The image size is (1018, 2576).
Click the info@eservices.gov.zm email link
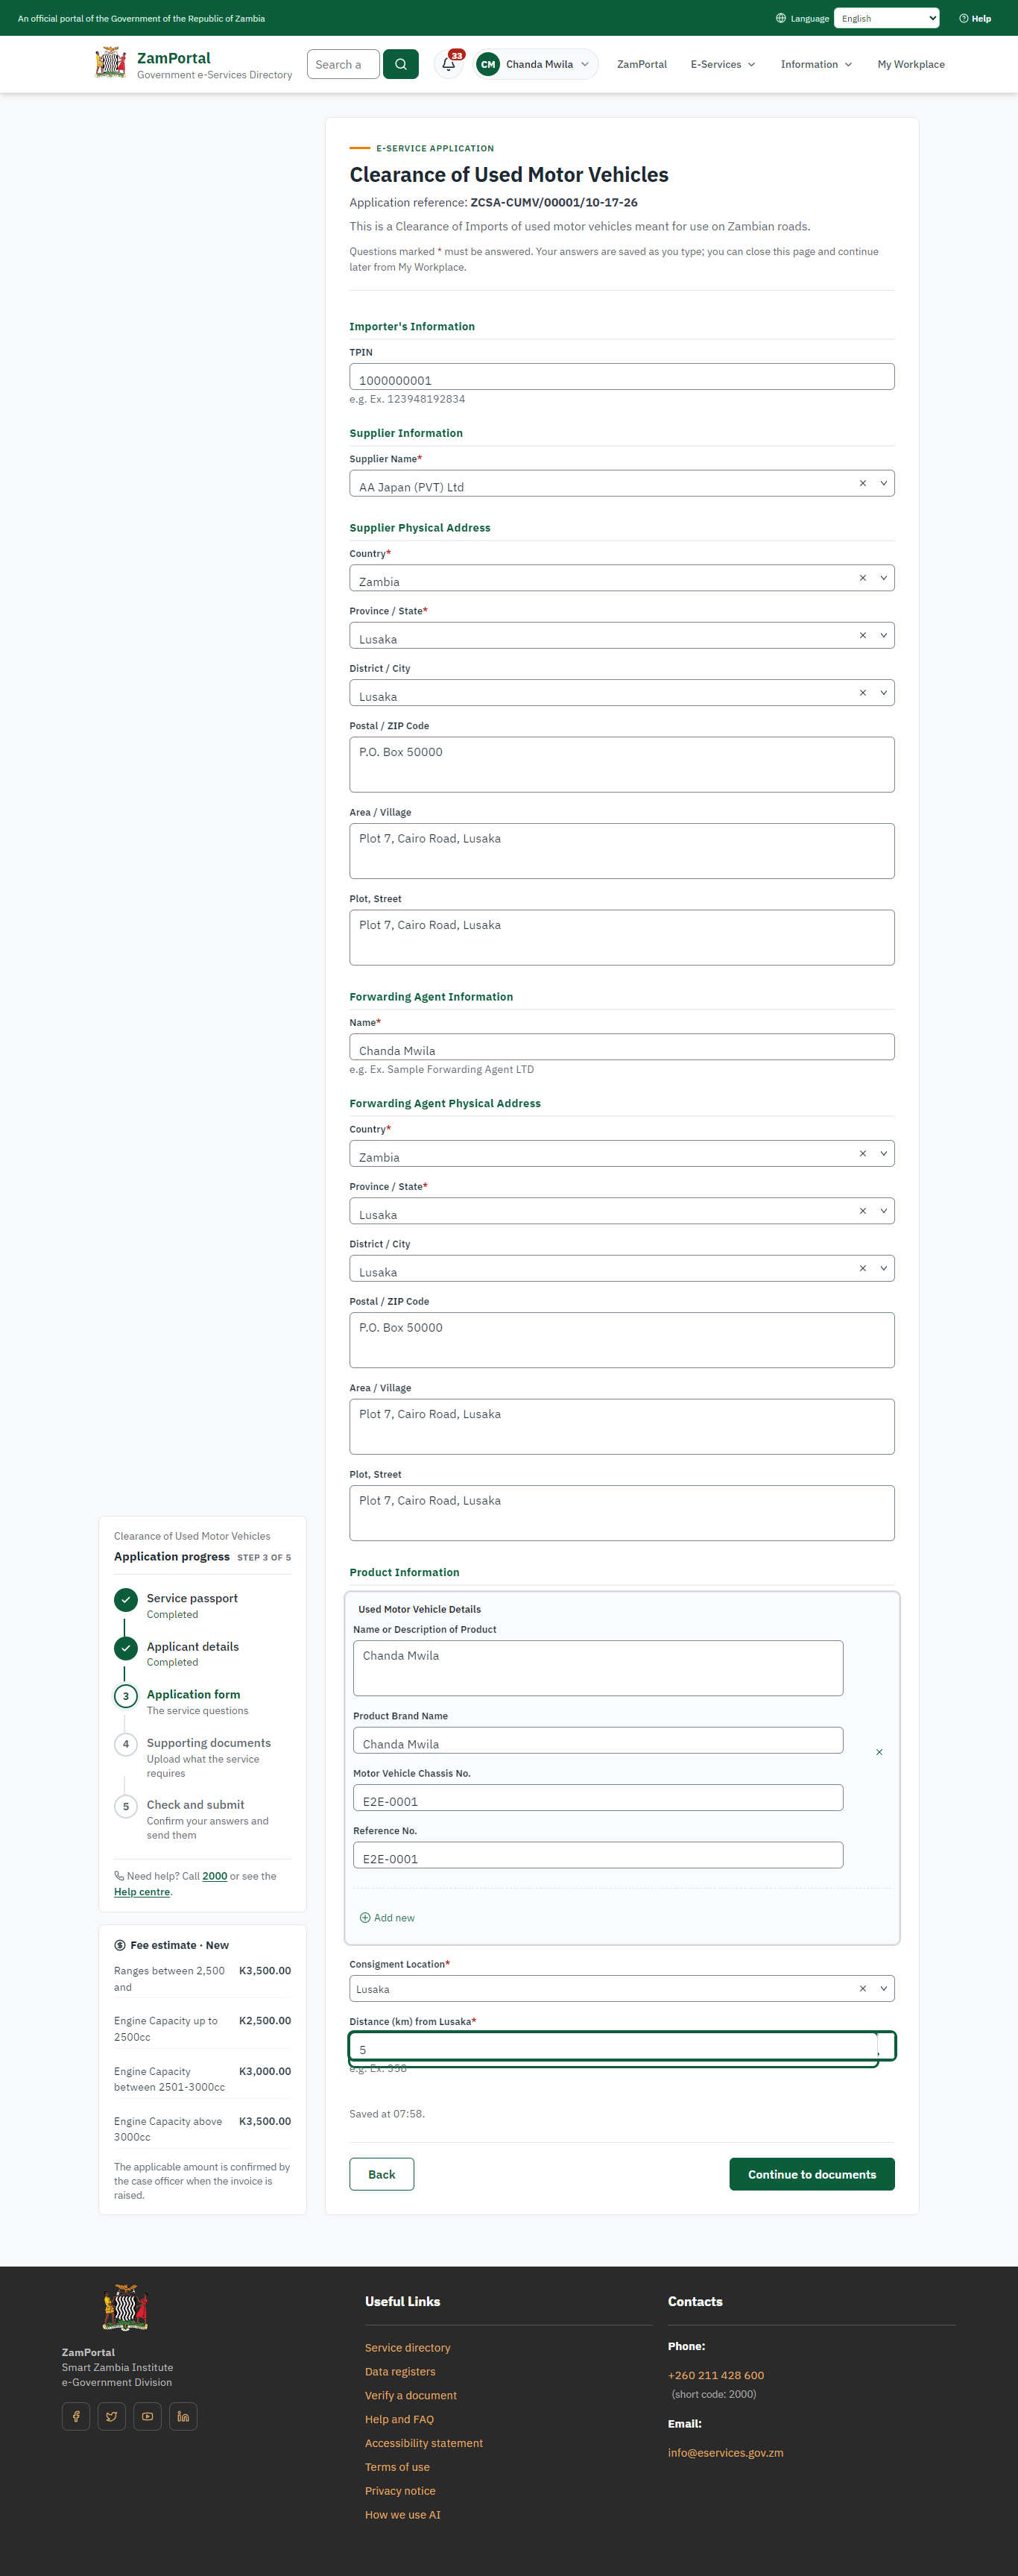pos(726,2452)
